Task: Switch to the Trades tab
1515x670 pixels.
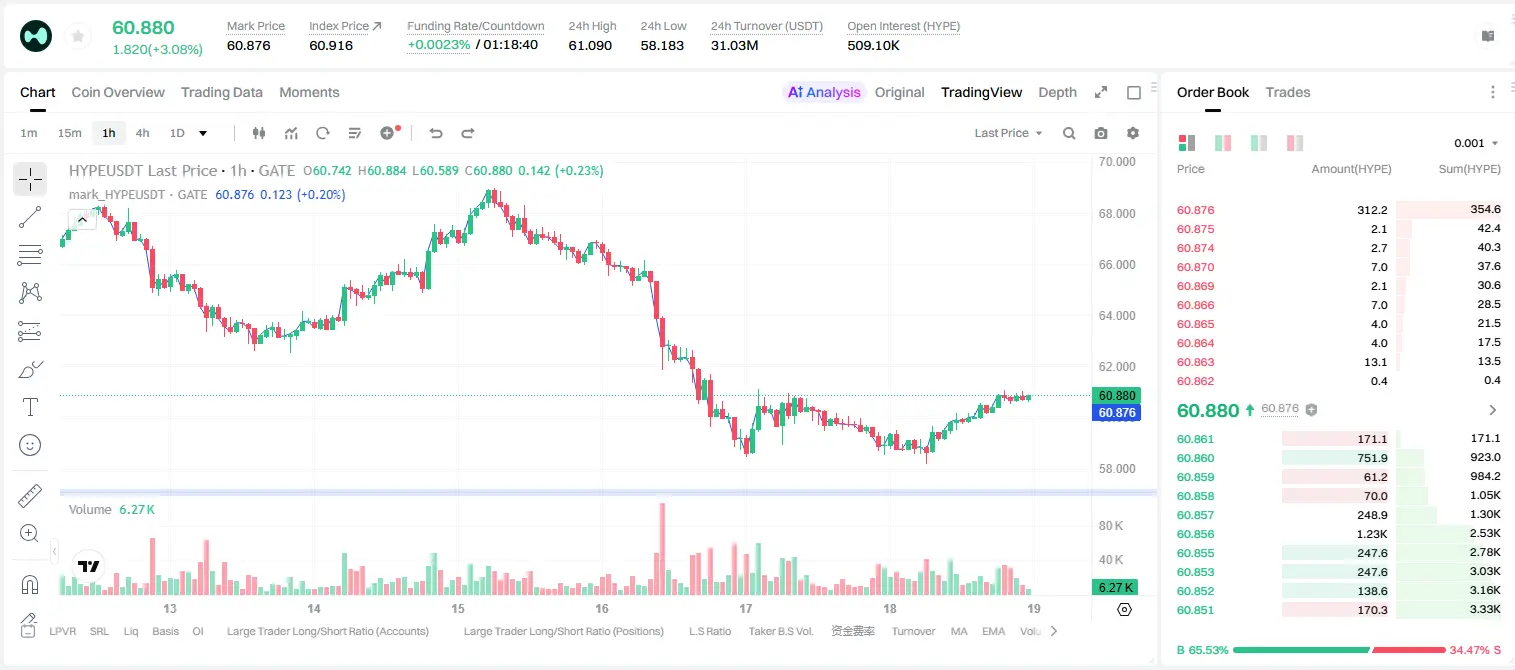Action: 1288,92
